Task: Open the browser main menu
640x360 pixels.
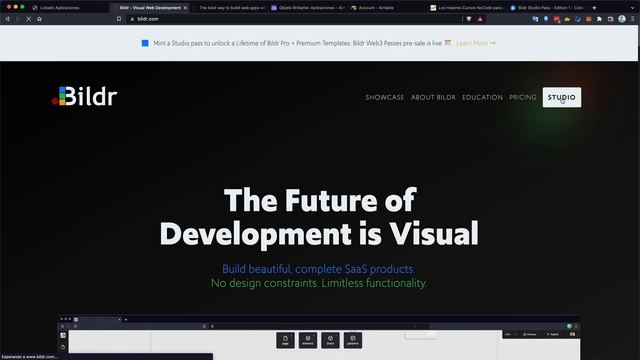Action: click(633, 19)
